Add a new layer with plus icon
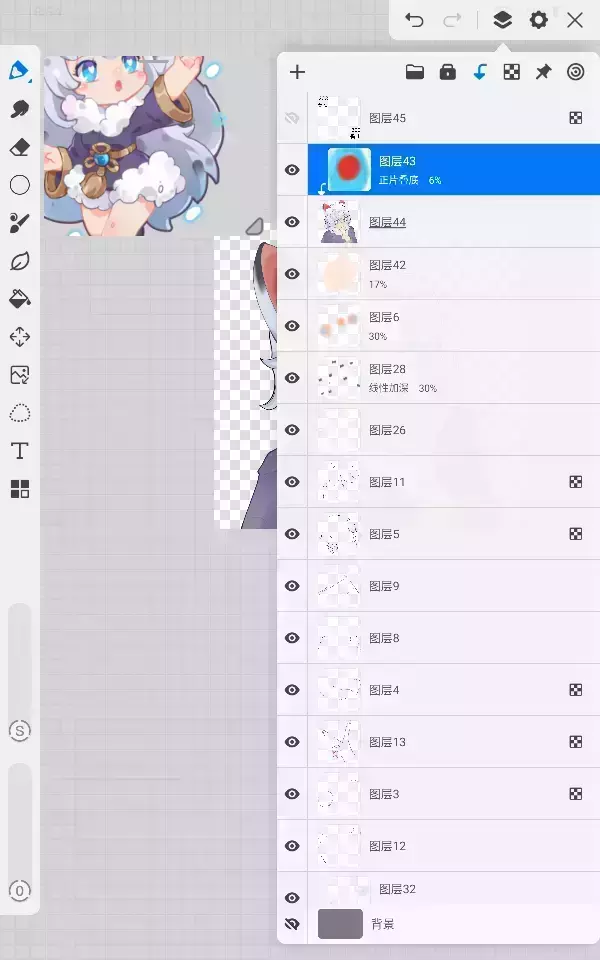 [297, 72]
